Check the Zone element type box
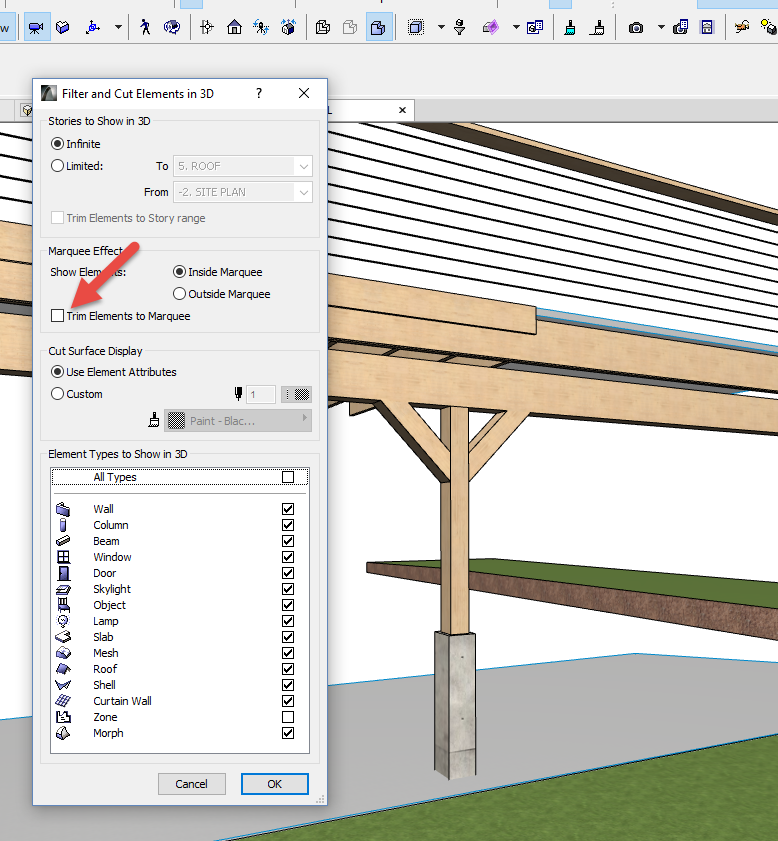The width and height of the screenshot is (778, 841). pos(288,717)
